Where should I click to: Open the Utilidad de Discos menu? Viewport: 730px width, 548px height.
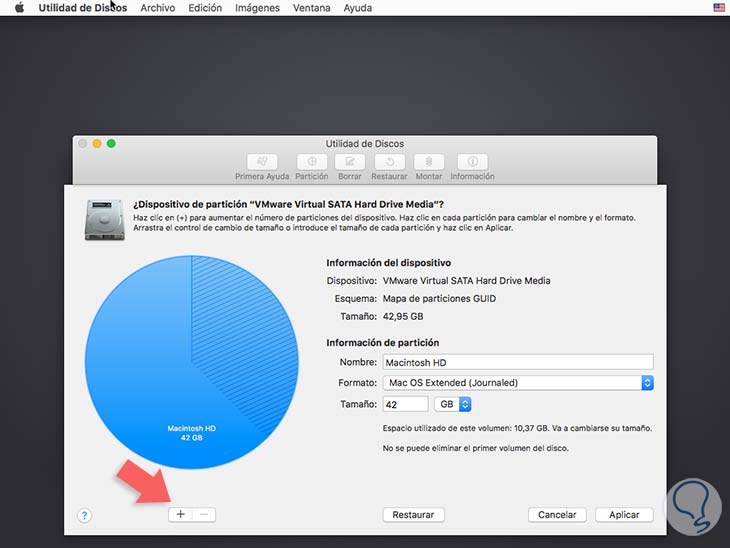point(82,8)
